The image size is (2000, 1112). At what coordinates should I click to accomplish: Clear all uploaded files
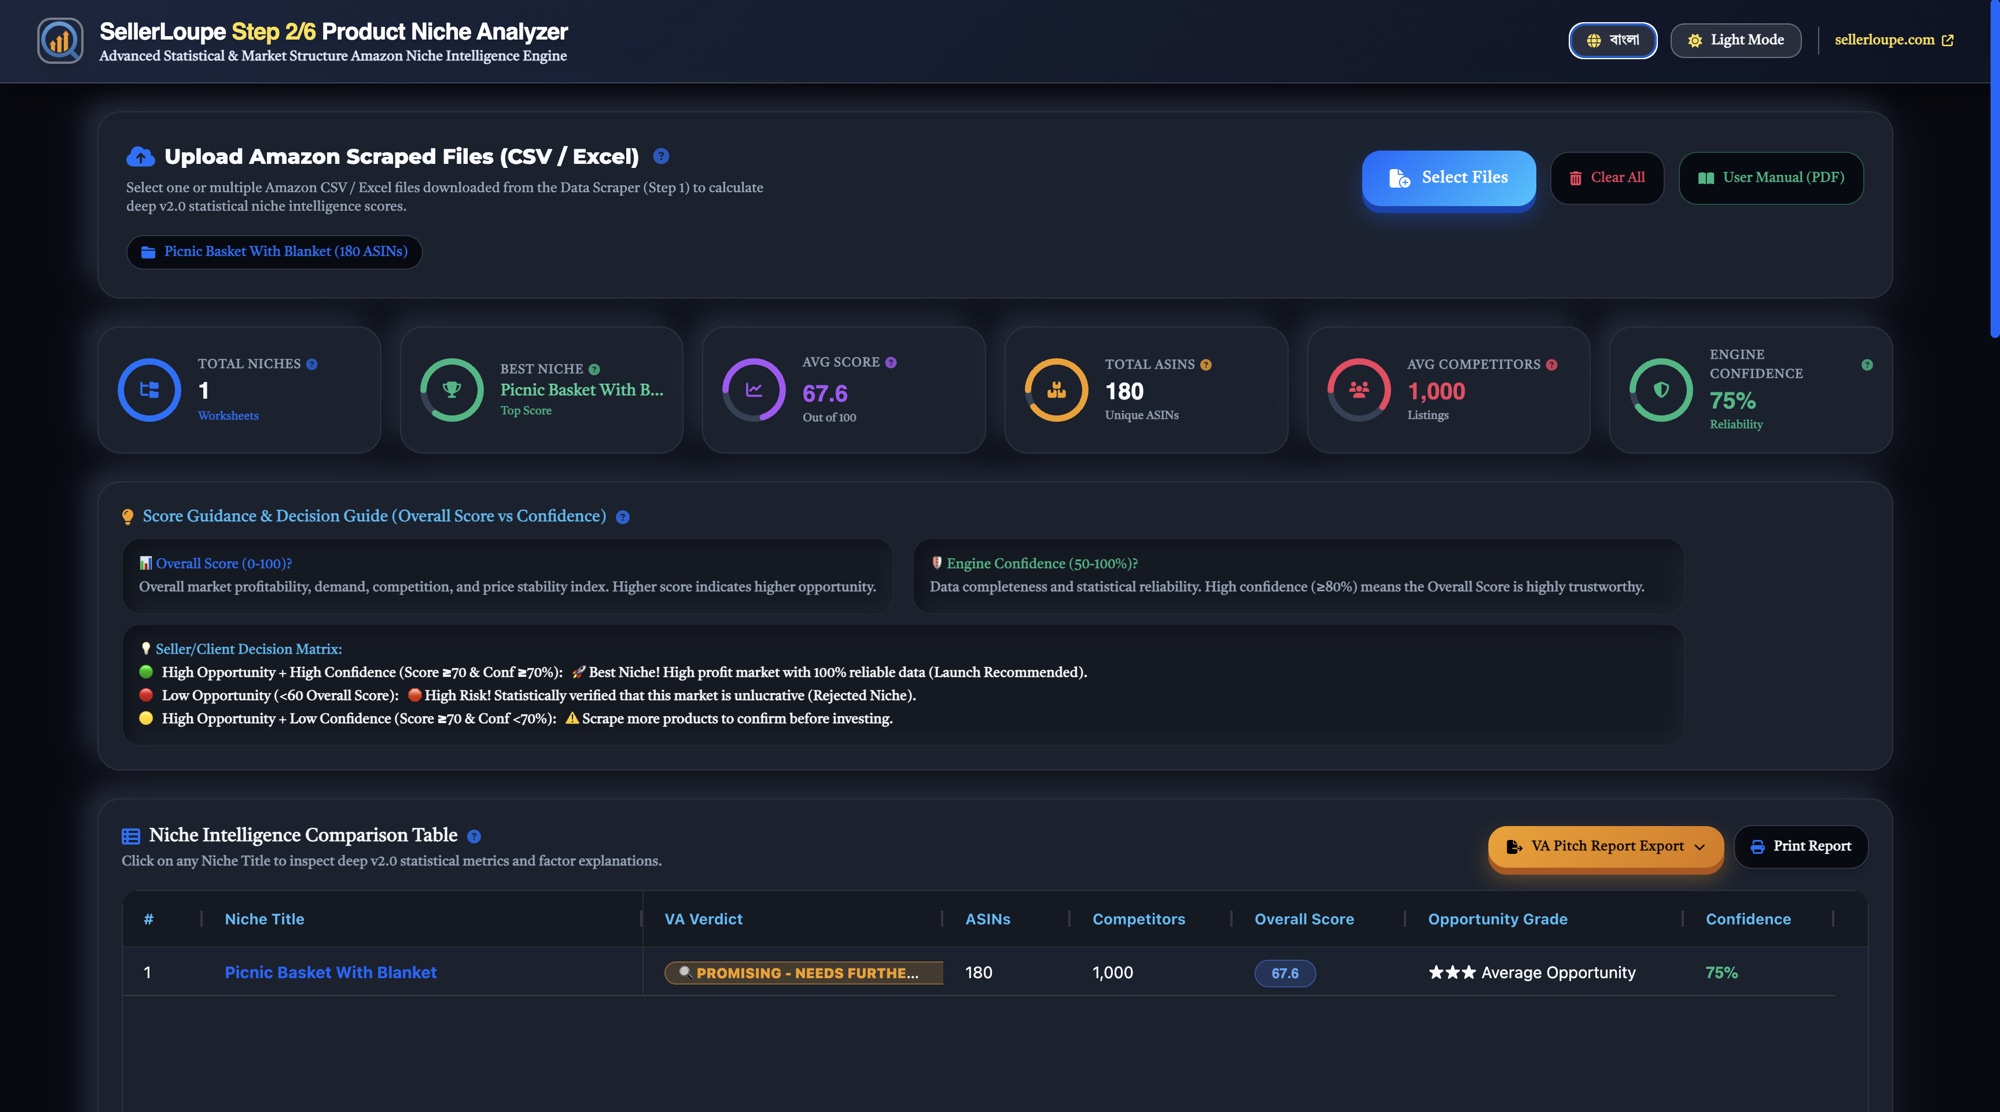click(x=1606, y=178)
